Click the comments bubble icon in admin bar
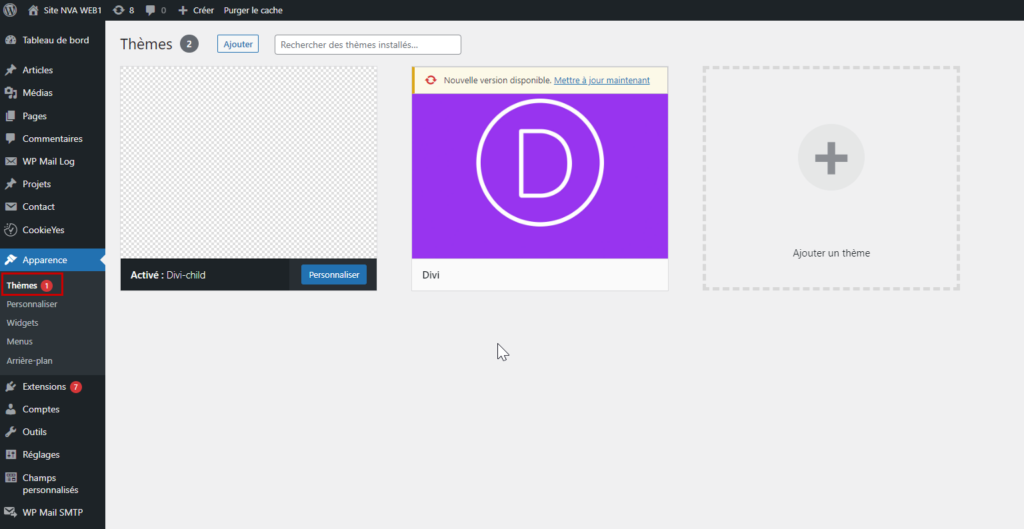Viewport: 1024px width, 529px height. (x=151, y=10)
